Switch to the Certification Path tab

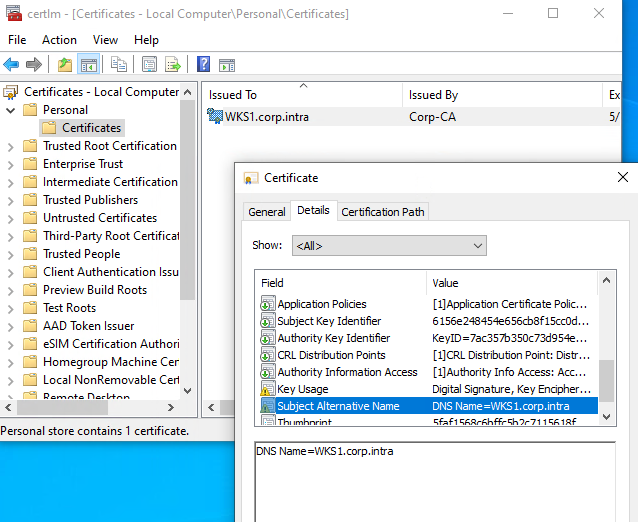point(383,211)
